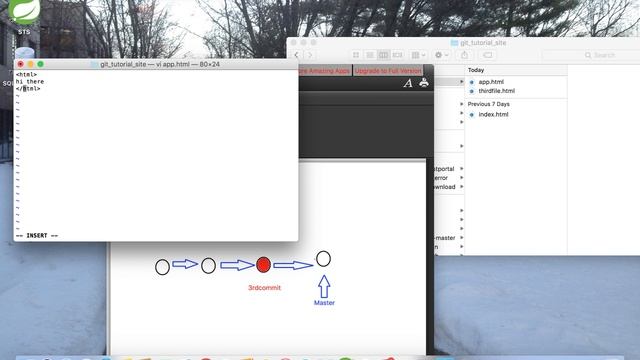Viewport: 640px width, 360px height.
Task: Focus the Finder search field
Action: pos(592,55)
